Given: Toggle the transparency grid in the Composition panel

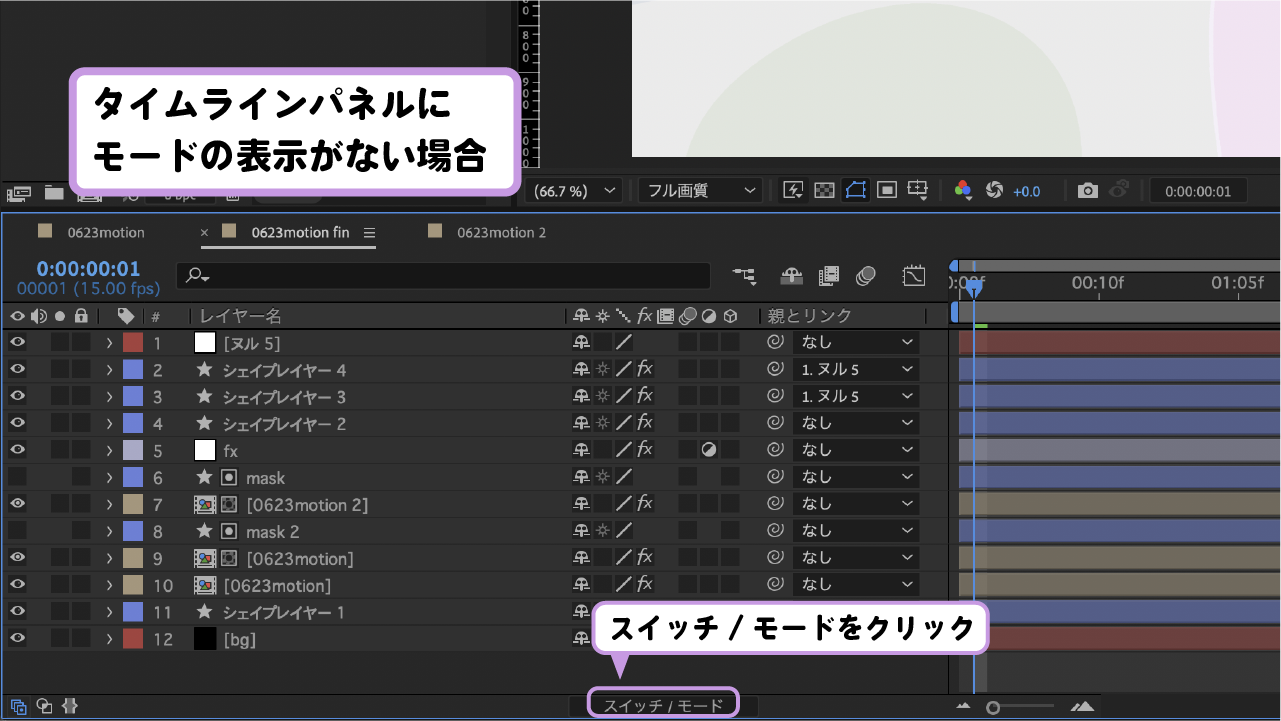Looking at the screenshot, I should [x=822, y=190].
